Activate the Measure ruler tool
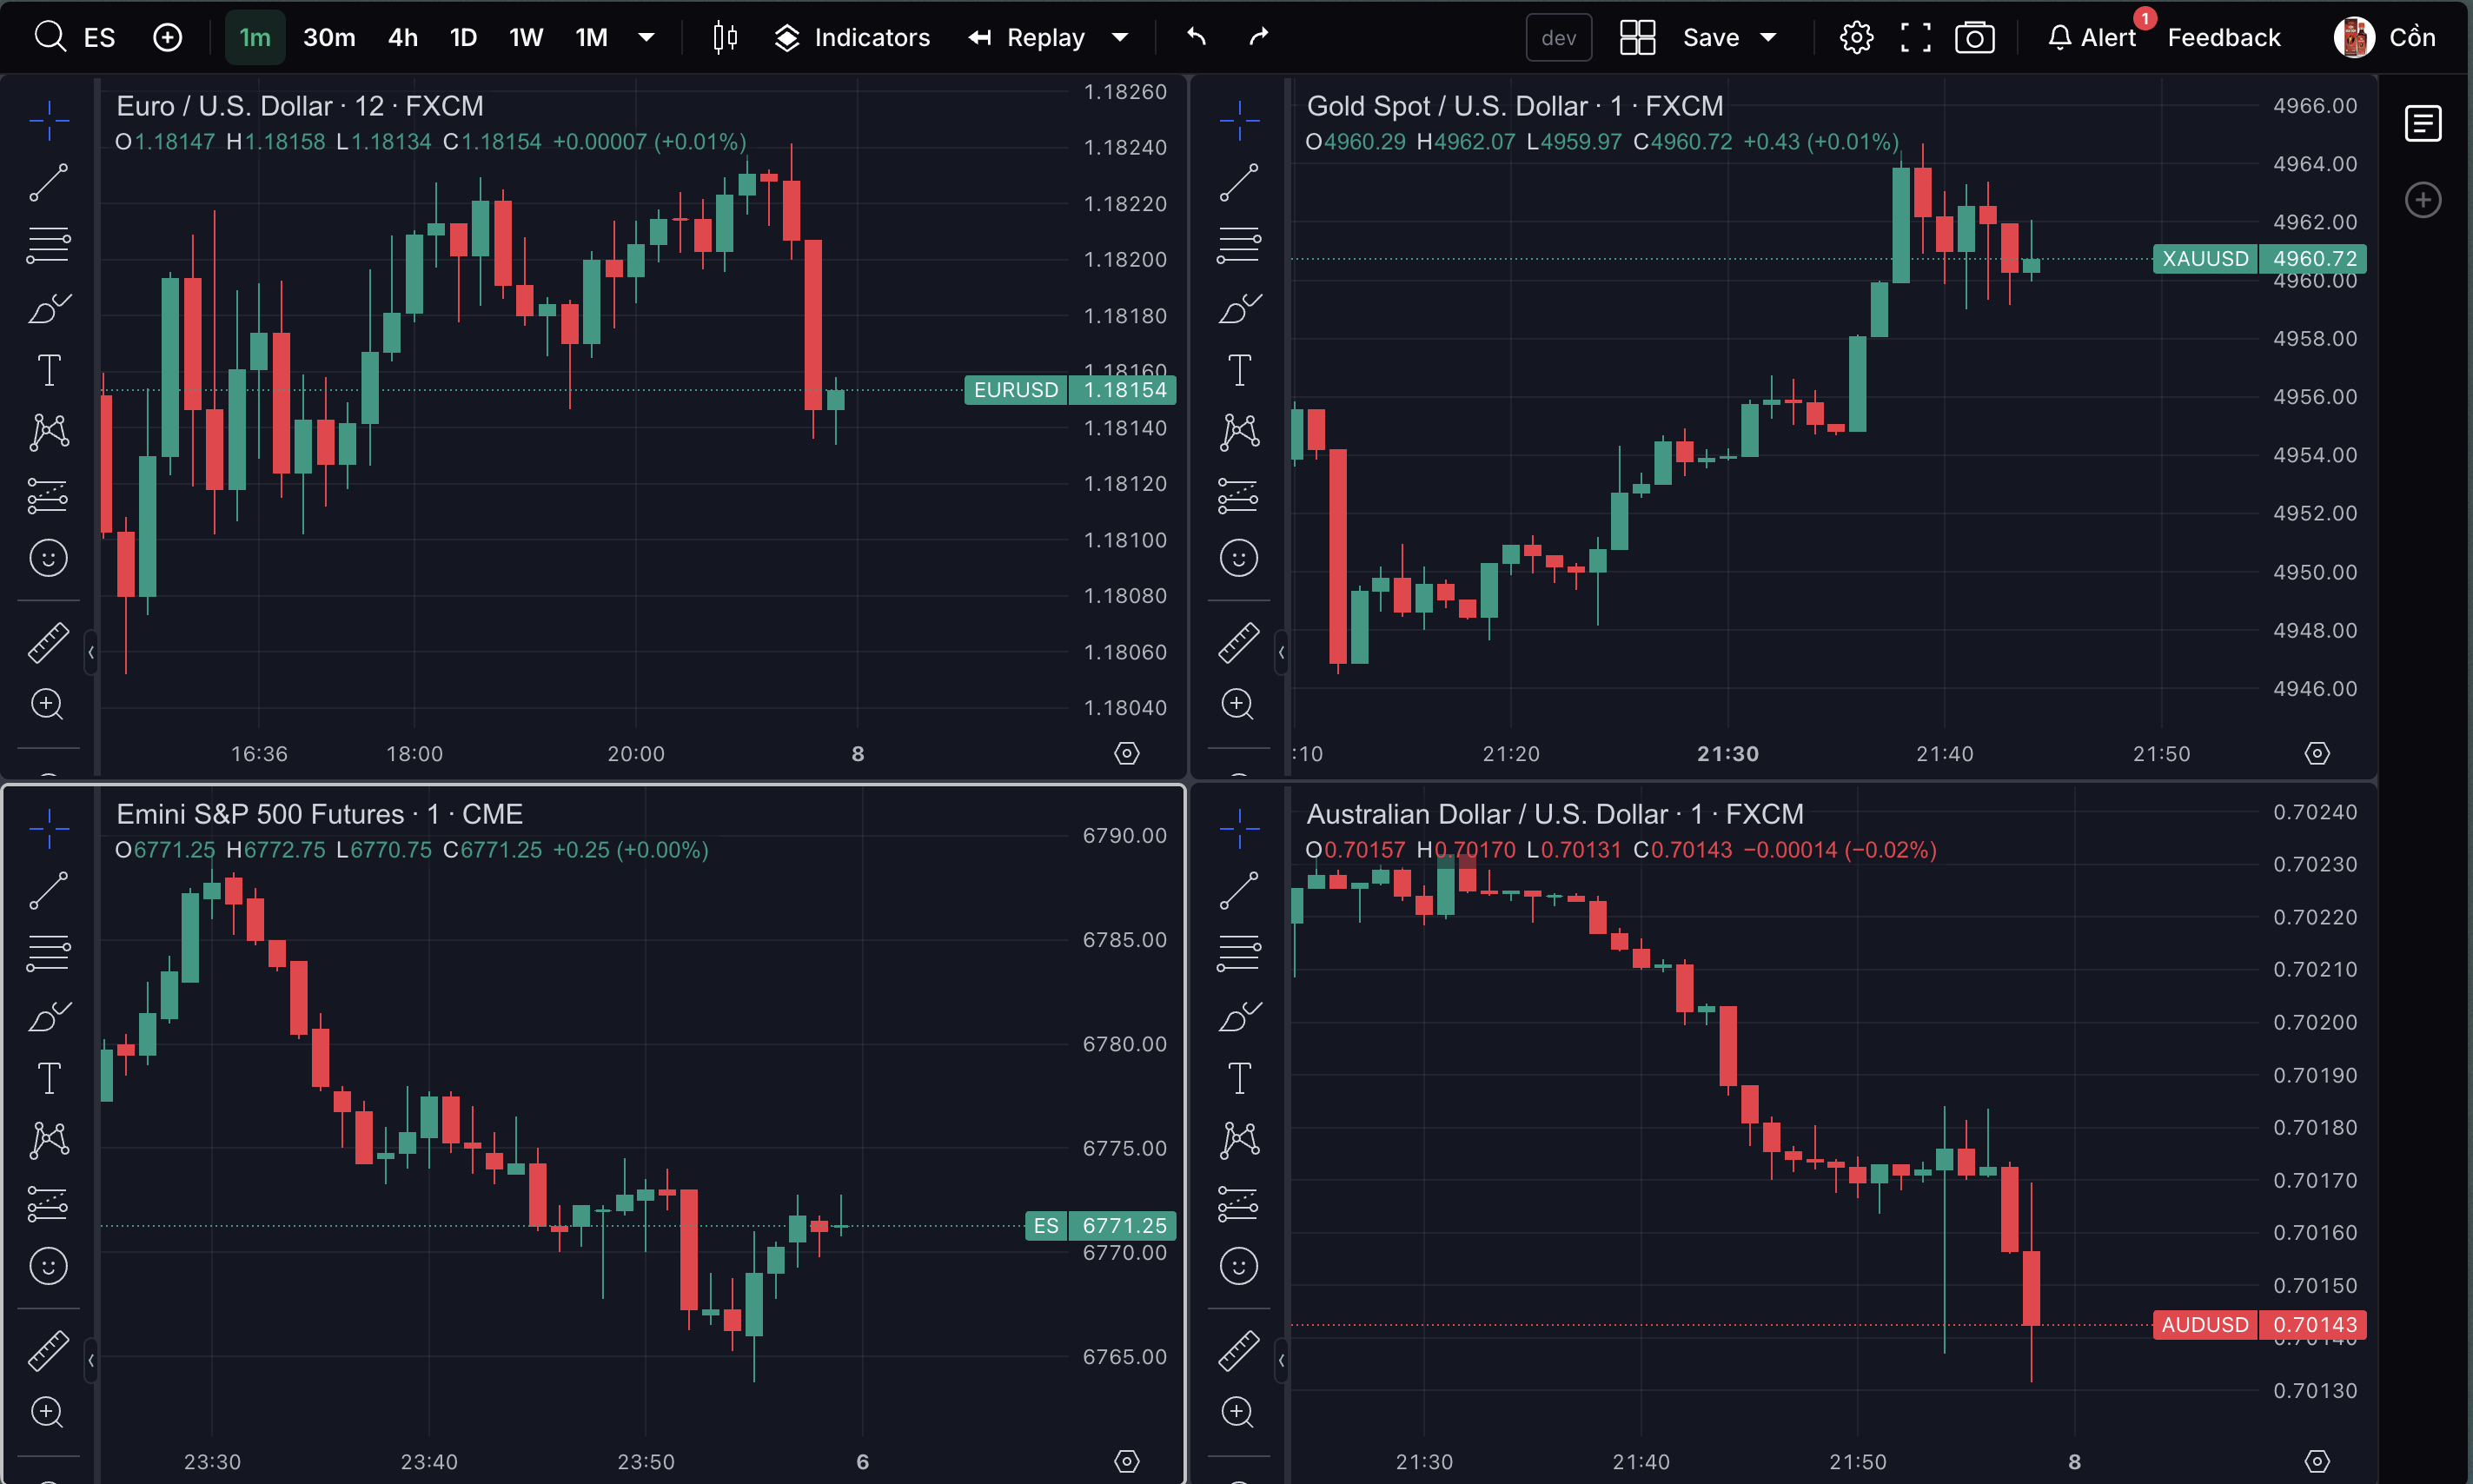This screenshot has height=1484, width=2473. coord(48,641)
